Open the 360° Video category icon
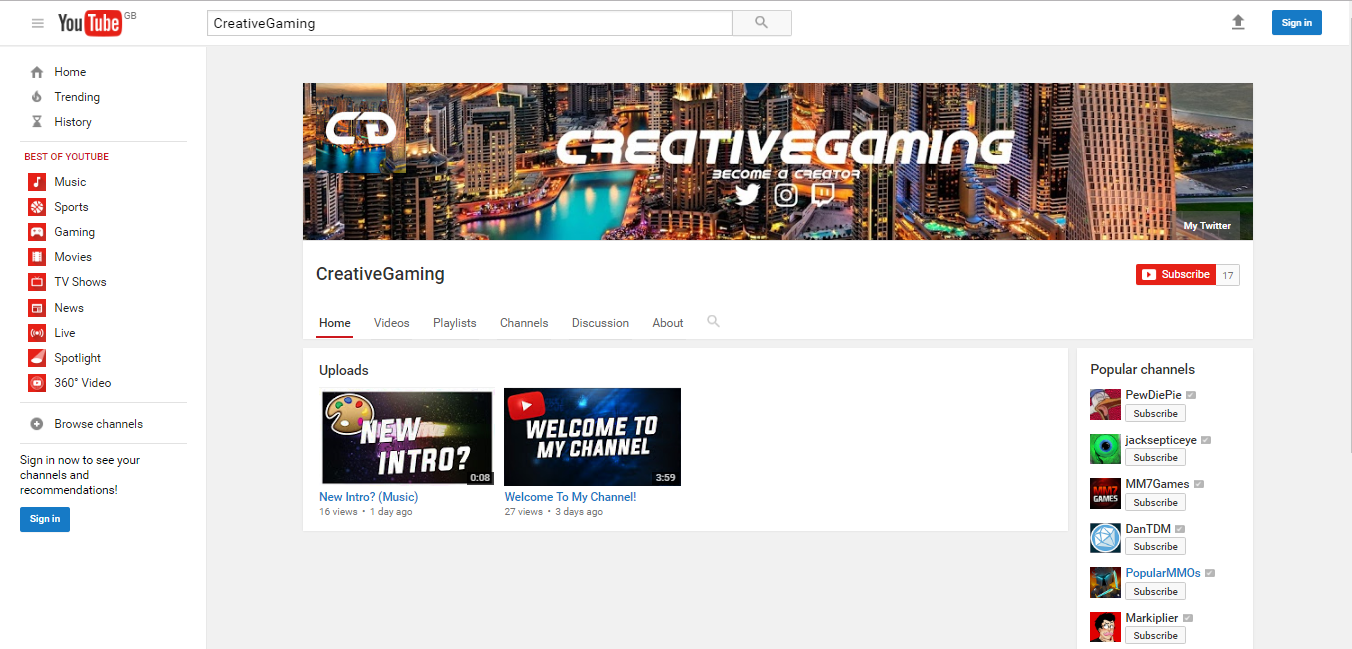Screen dimensions: 1352x649 coord(37,383)
